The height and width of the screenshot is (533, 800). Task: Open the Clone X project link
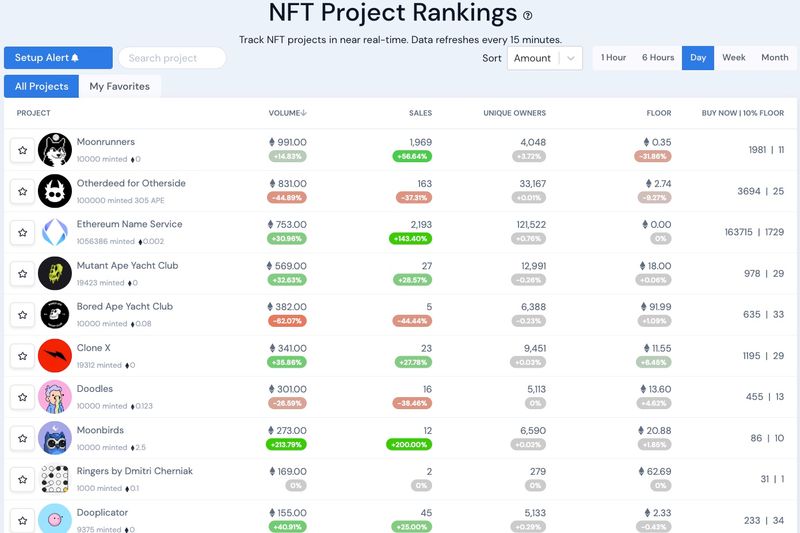[93, 348]
